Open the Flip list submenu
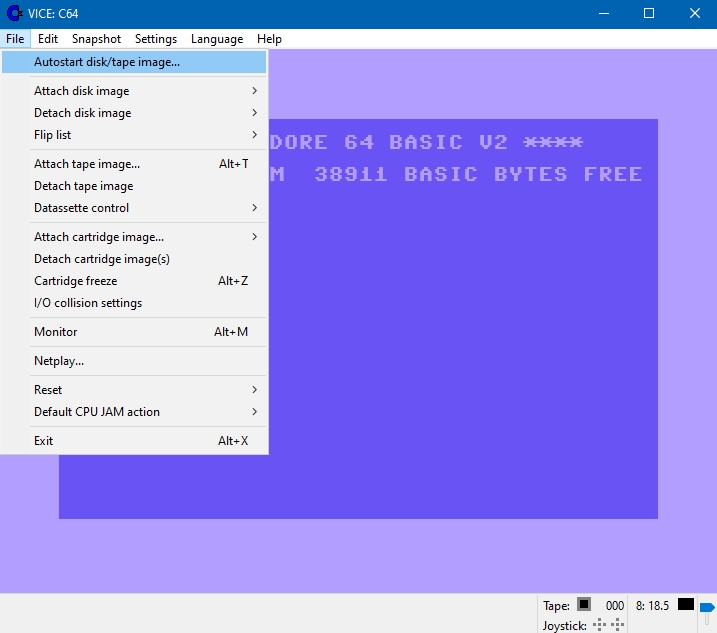Viewport: 717px width, 633px height. point(134,134)
